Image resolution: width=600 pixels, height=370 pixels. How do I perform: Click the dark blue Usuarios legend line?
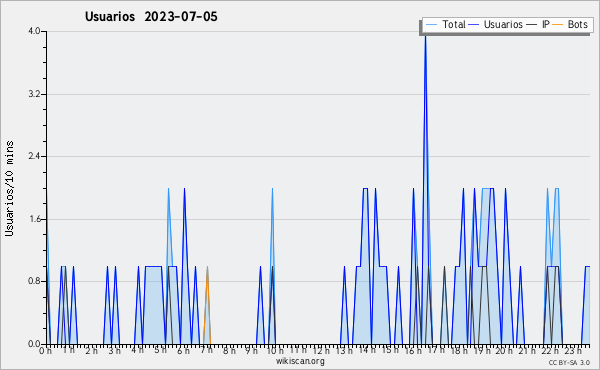click(x=474, y=25)
